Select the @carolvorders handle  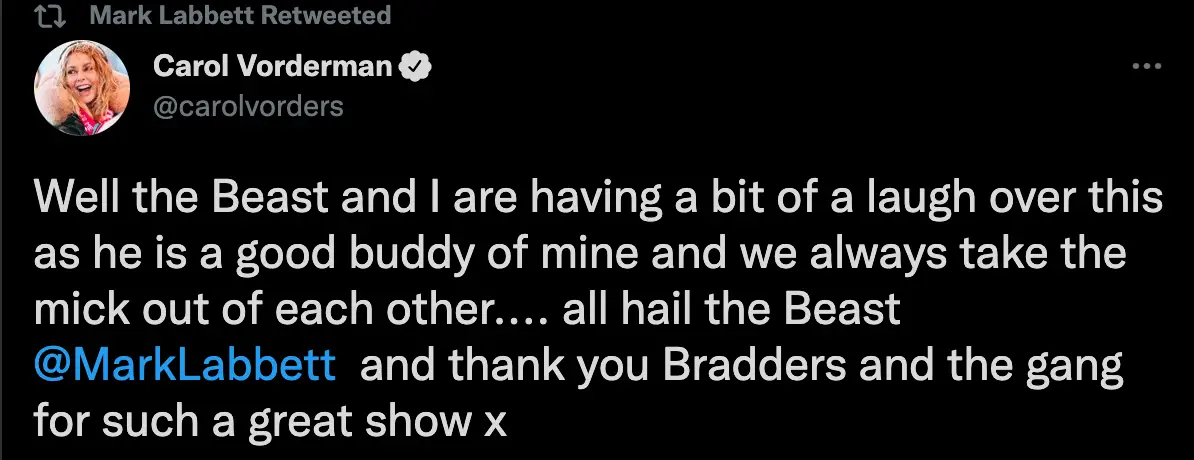pyautogui.click(x=248, y=106)
